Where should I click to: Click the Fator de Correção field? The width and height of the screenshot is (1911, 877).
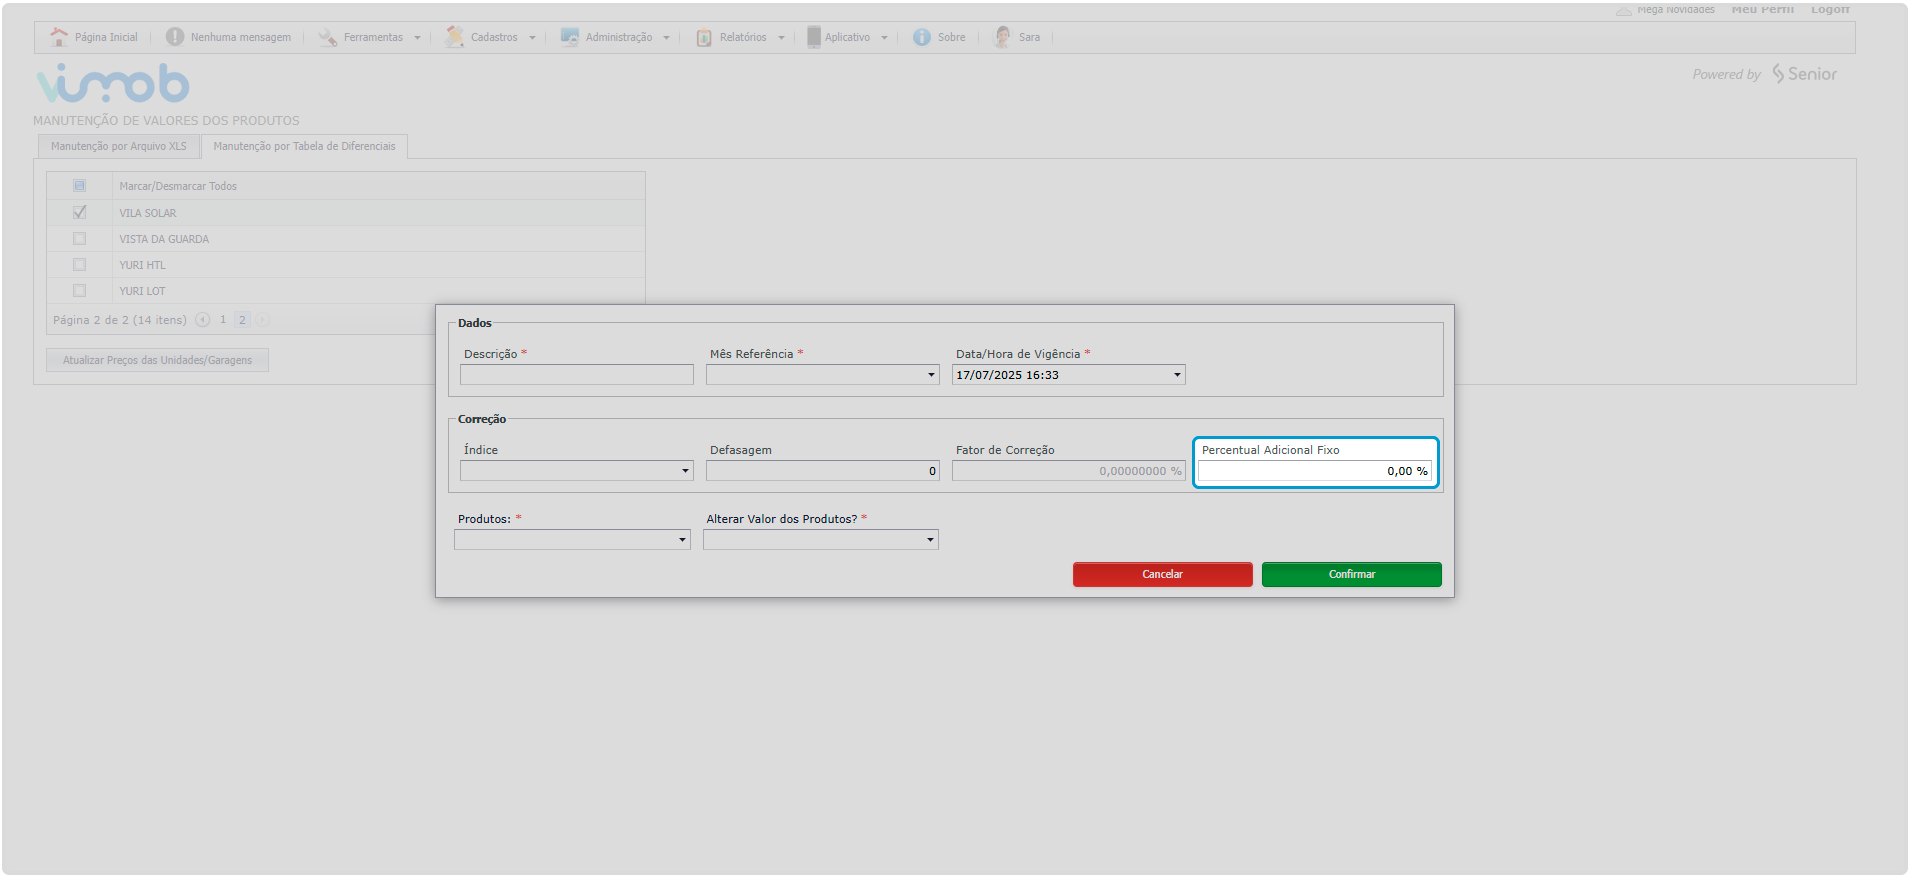1069,471
